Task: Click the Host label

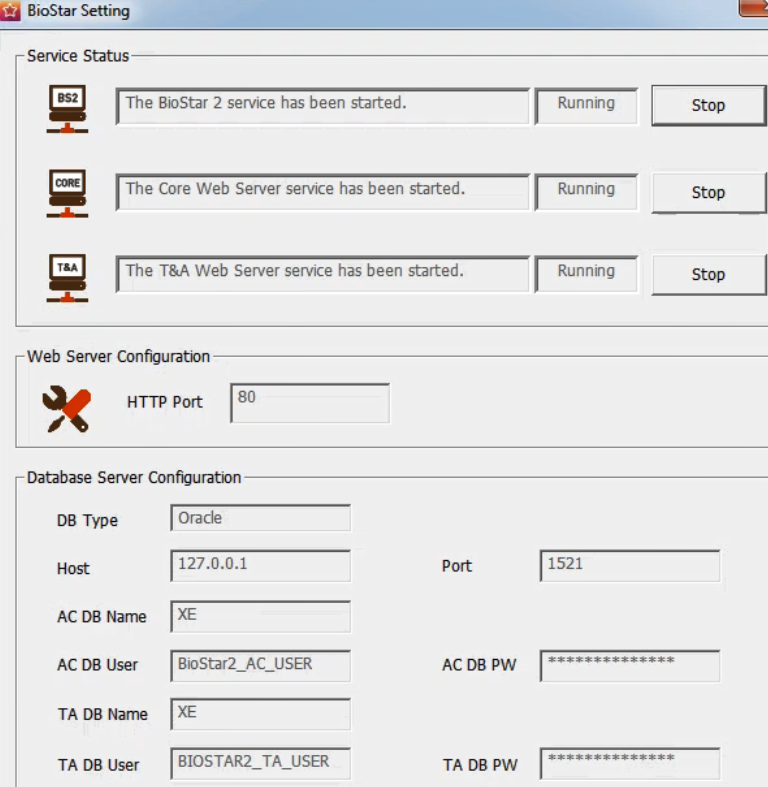Action: [73, 568]
